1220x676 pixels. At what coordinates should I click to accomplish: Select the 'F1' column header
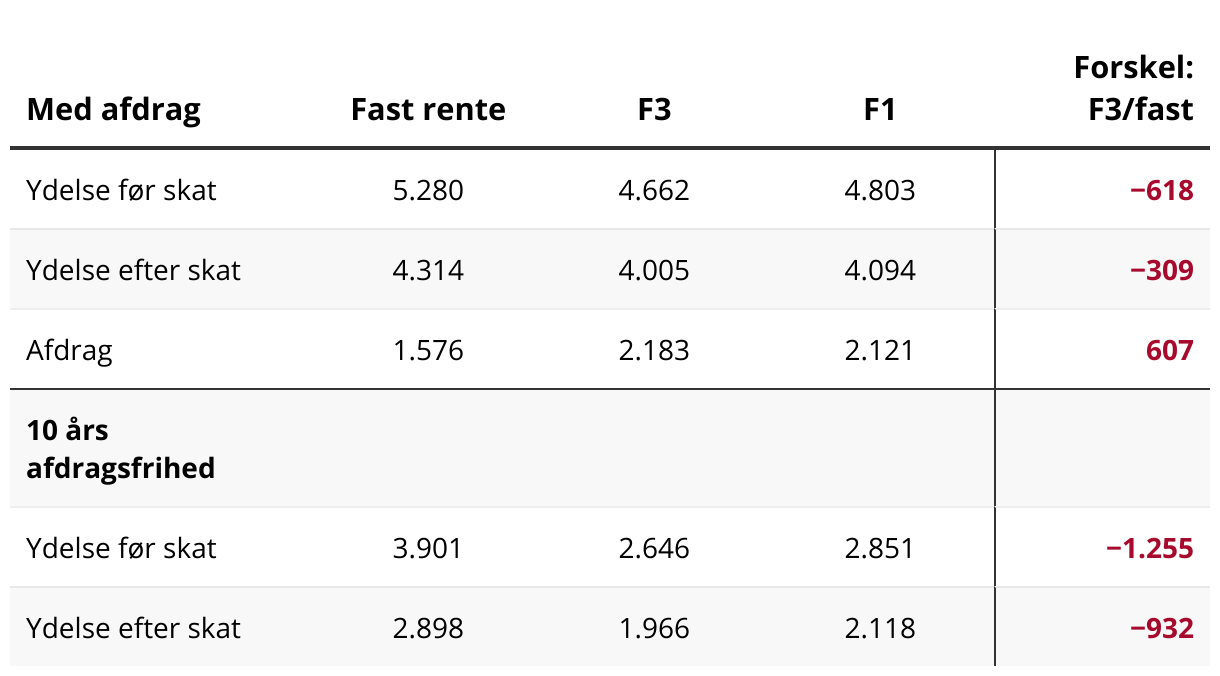tap(879, 109)
